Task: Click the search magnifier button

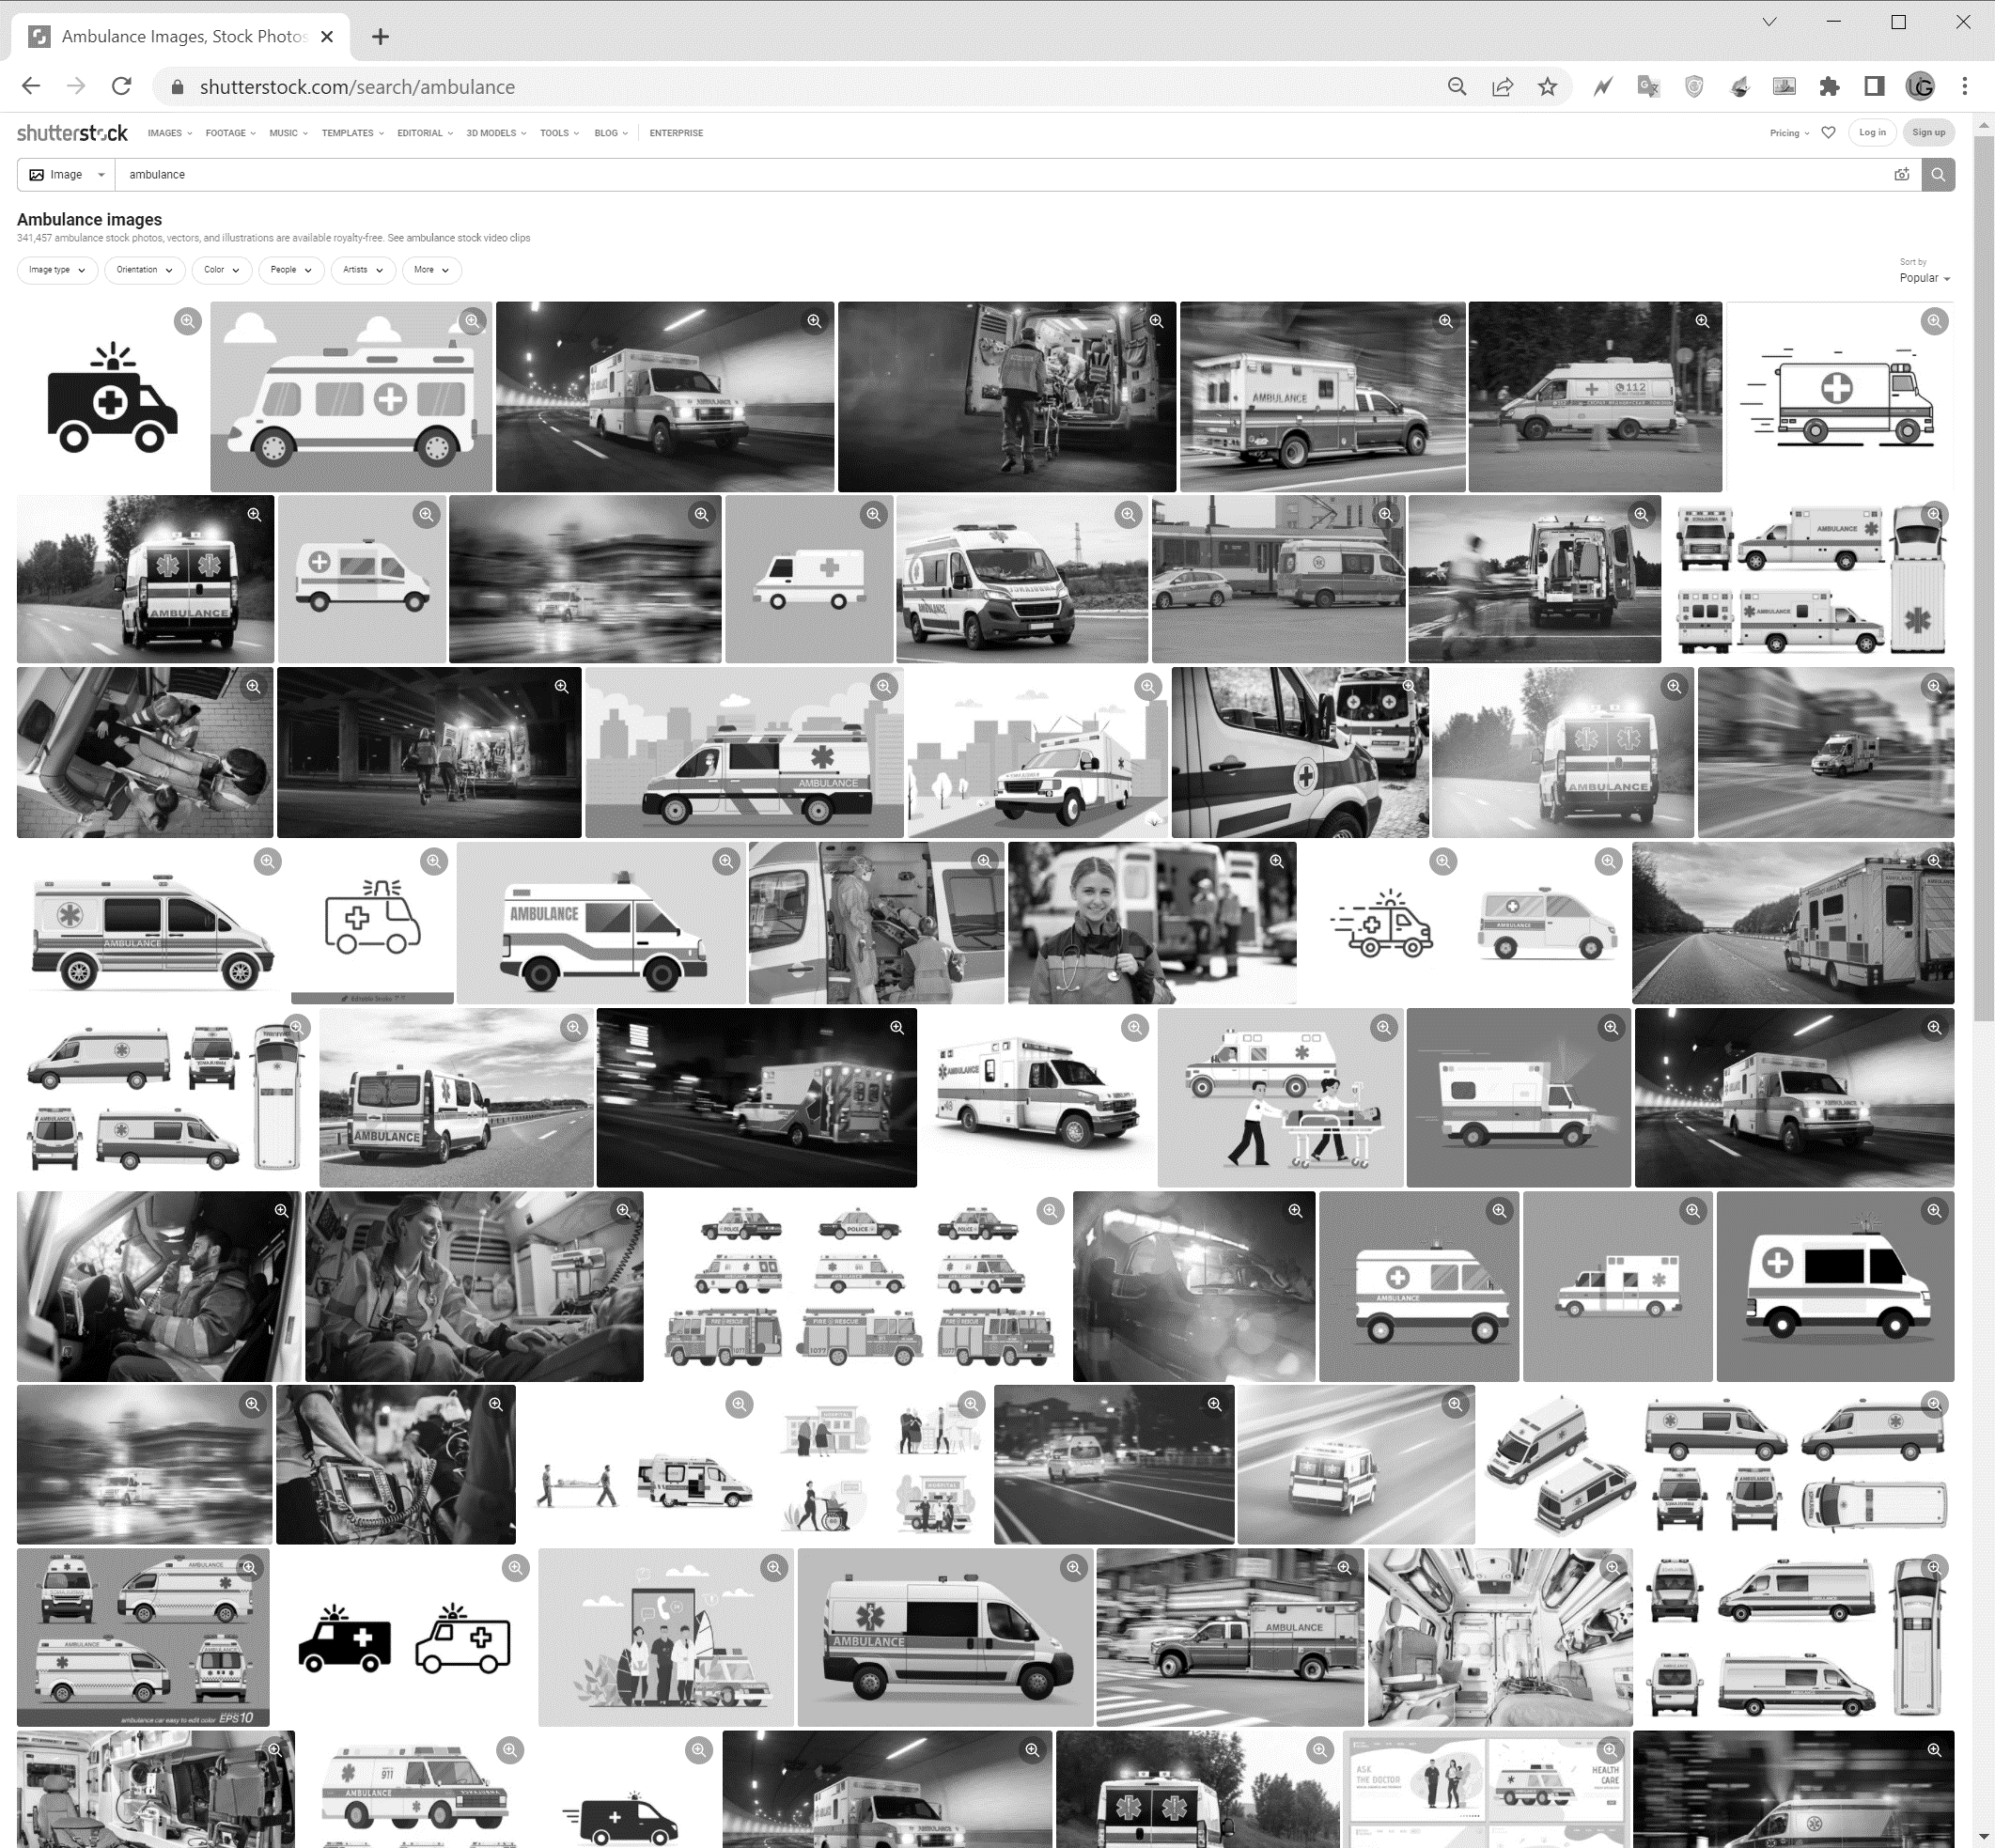Action: pyautogui.click(x=1938, y=174)
